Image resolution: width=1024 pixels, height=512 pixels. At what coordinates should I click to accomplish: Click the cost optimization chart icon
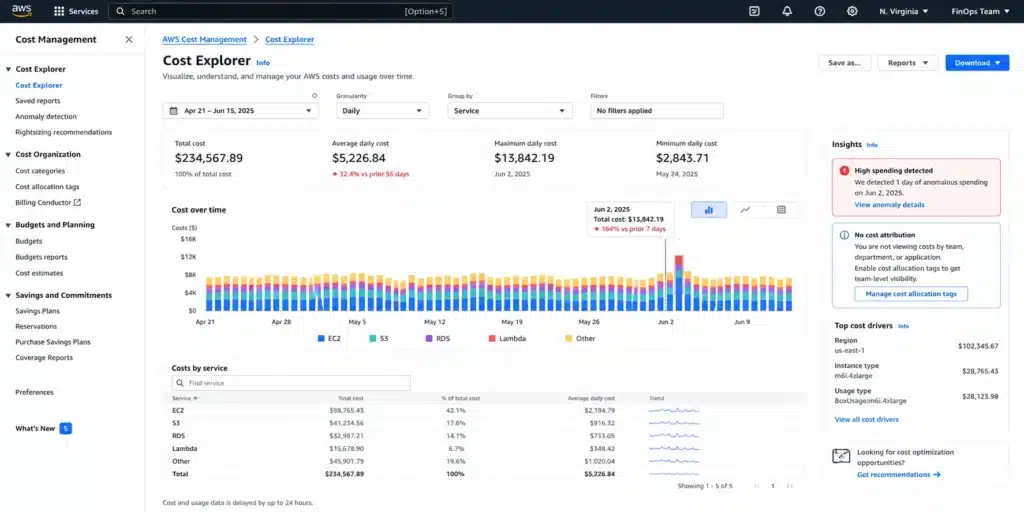coord(841,456)
